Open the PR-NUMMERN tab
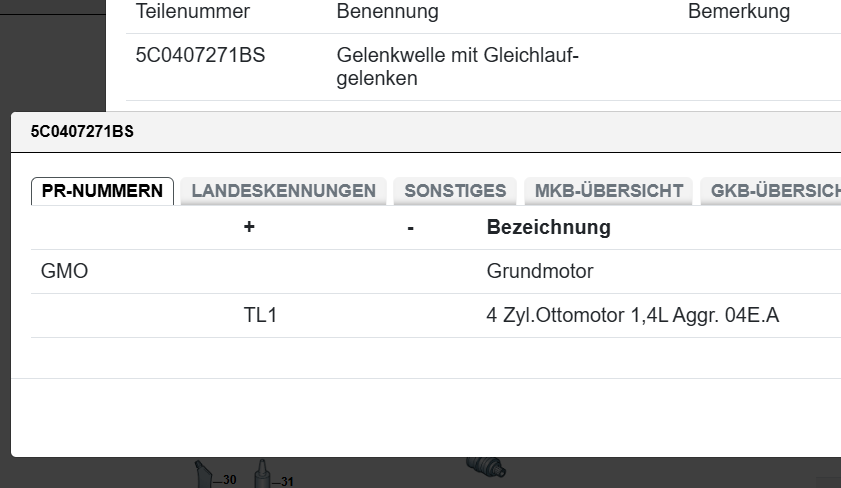Viewport: 841px width, 488px height. [x=102, y=191]
